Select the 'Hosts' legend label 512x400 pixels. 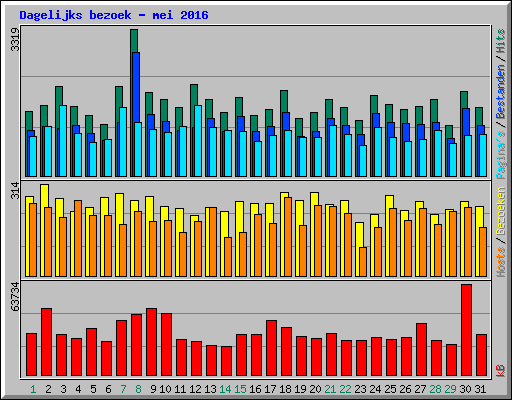pos(501,262)
